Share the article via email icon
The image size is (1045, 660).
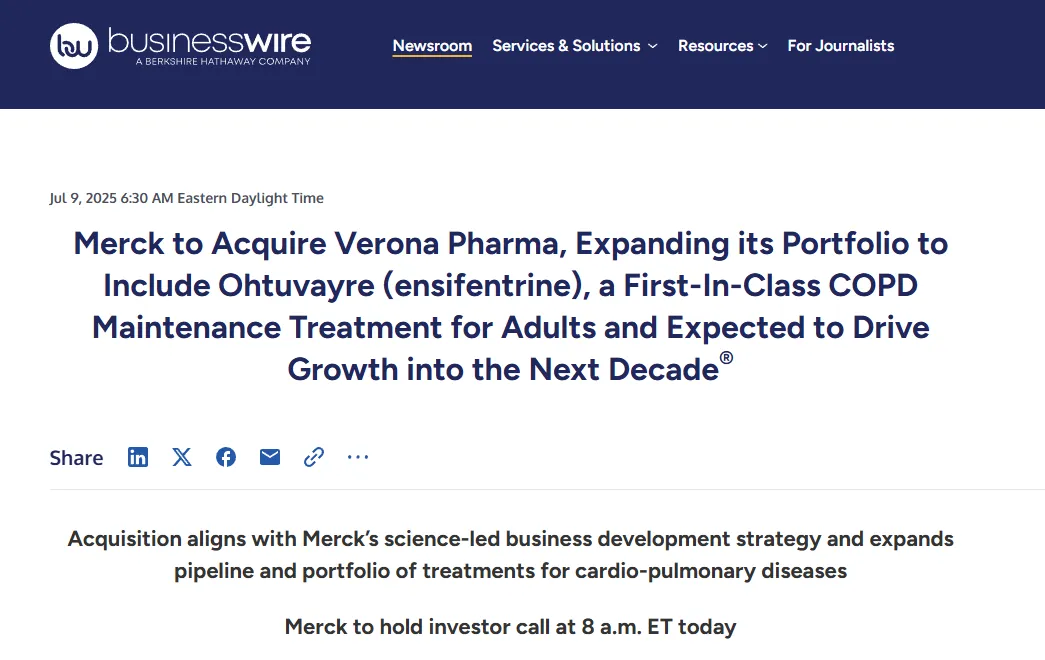coord(270,457)
